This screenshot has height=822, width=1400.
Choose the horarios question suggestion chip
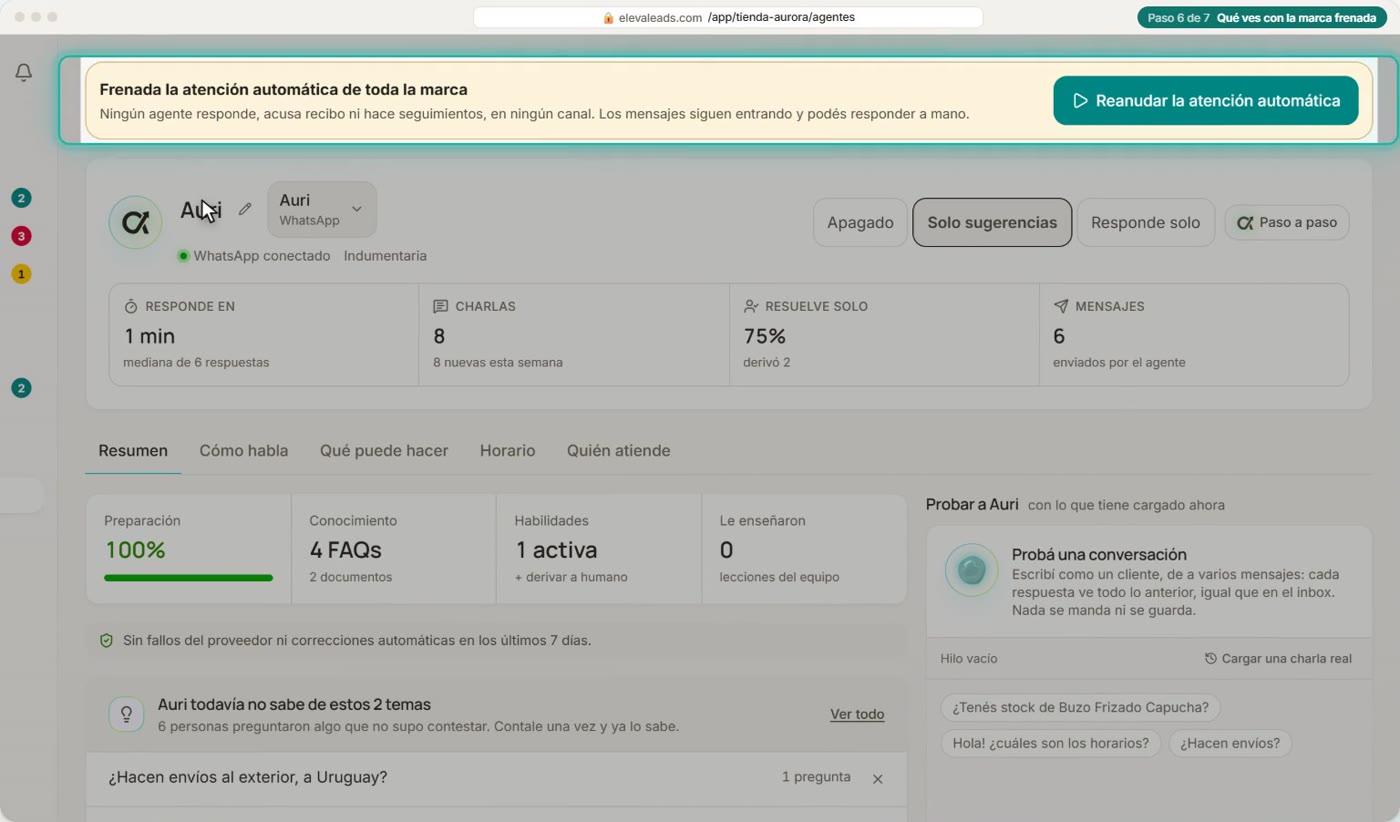click(x=1051, y=743)
